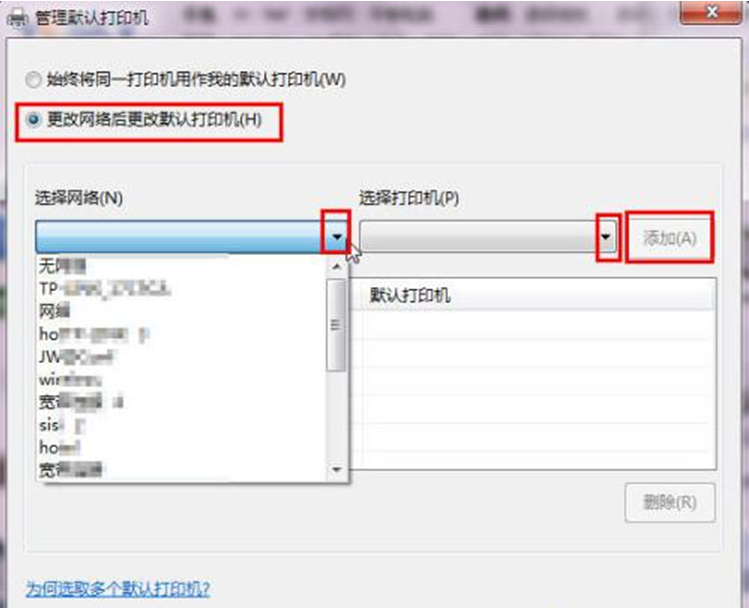Choose the first network entry starting with 无
Image resolution: width=749 pixels, height=608 pixels.
click(x=182, y=266)
